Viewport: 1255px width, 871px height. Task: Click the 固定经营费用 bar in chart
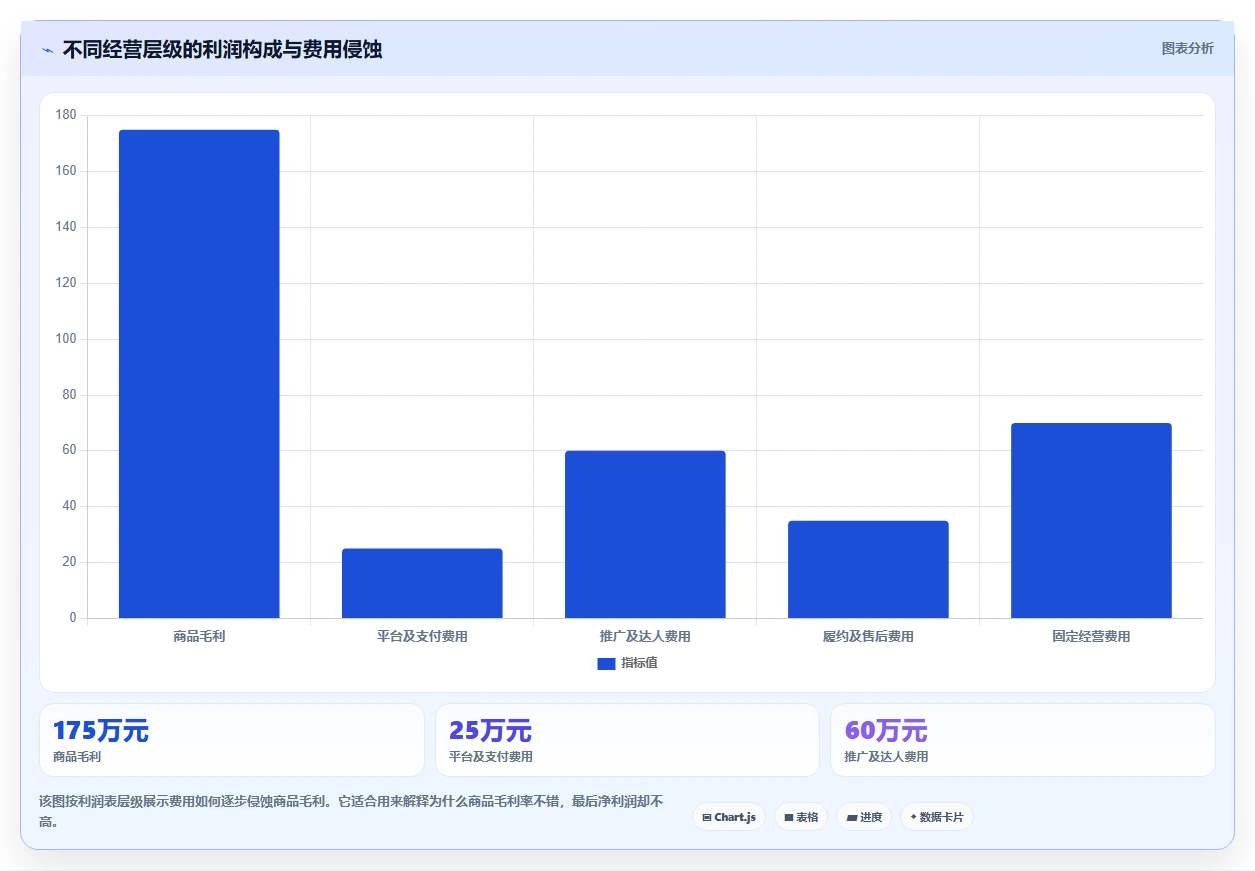tap(1091, 520)
